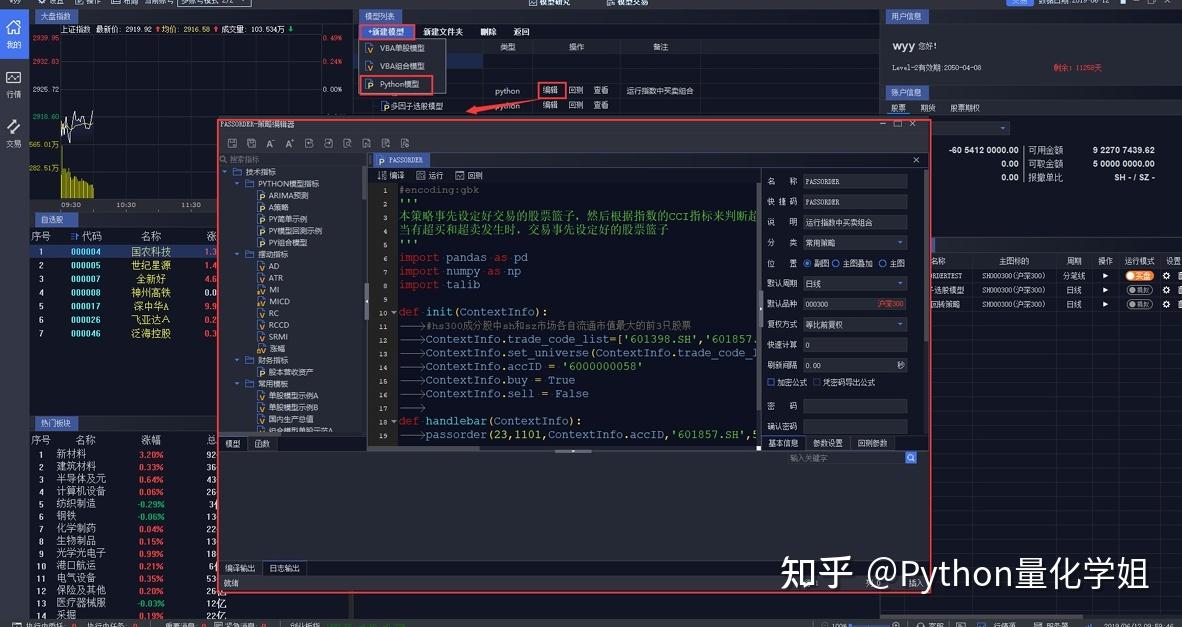Image resolution: width=1182 pixels, height=627 pixels.
Task: Click the decrease font size A- icon
Action: pyautogui.click(x=270, y=144)
